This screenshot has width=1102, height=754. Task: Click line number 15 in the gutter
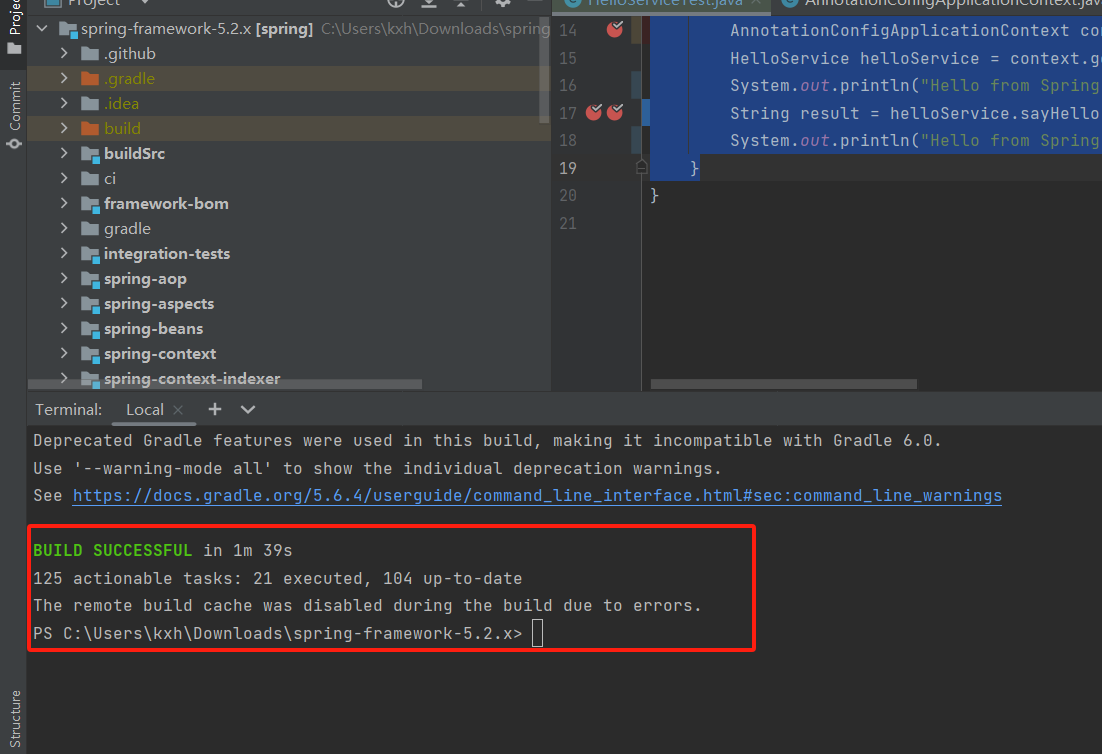[x=568, y=58]
